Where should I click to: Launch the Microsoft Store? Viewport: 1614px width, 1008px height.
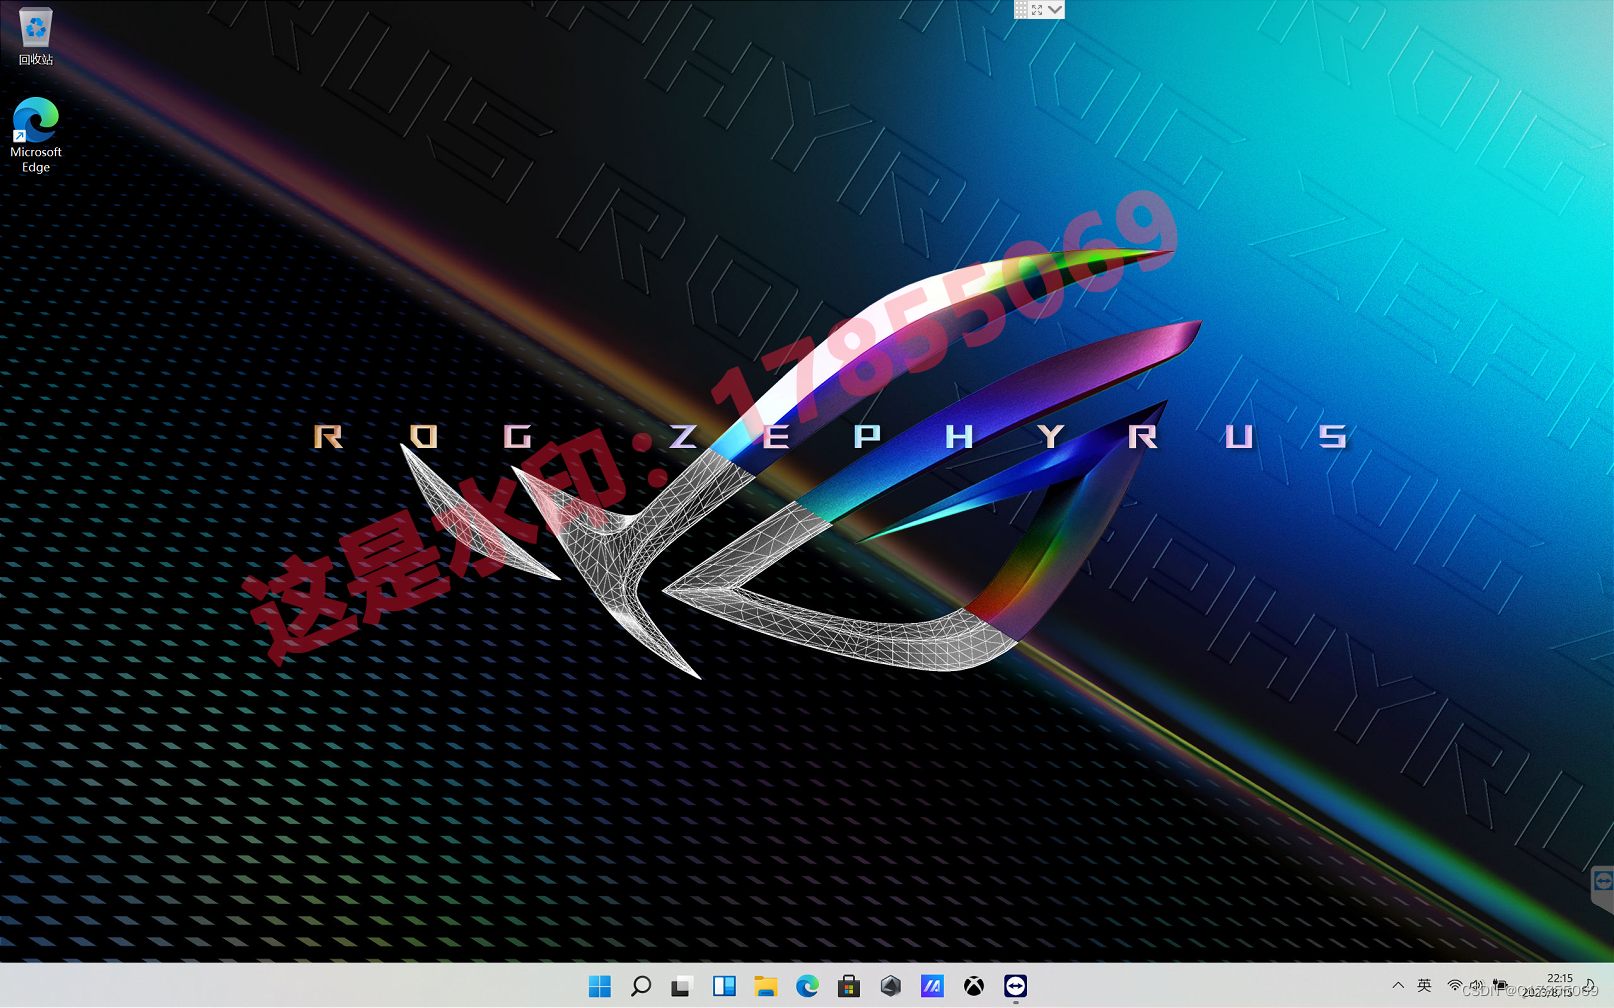coord(848,985)
